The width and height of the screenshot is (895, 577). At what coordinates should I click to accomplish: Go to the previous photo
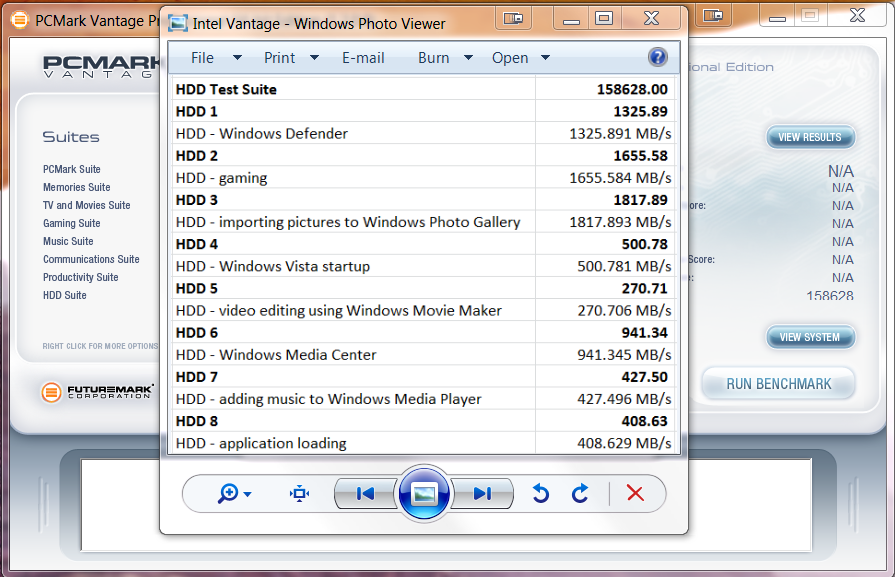(x=364, y=493)
